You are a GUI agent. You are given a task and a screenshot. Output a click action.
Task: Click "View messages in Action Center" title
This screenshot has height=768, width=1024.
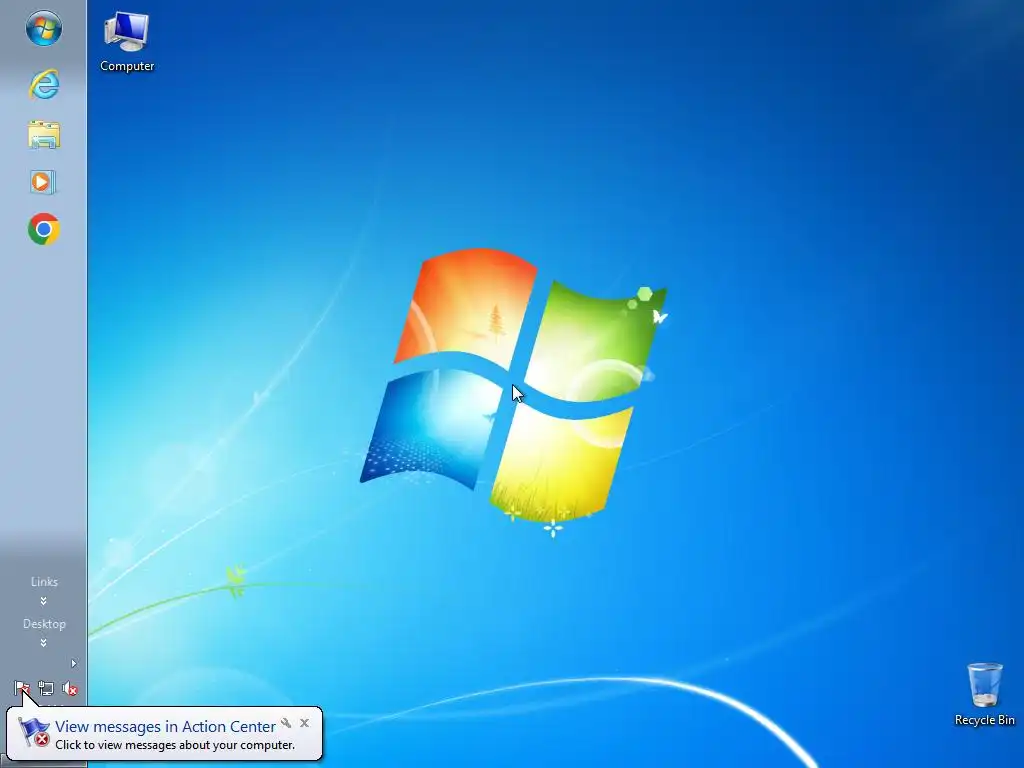pyautogui.click(x=165, y=726)
